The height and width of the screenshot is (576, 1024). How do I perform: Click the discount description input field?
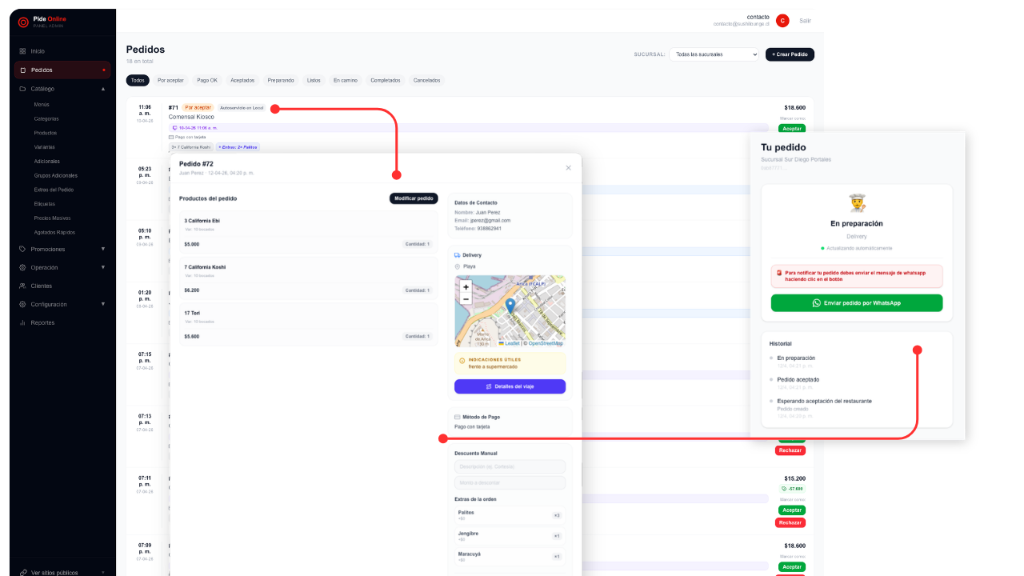pyautogui.click(x=510, y=467)
